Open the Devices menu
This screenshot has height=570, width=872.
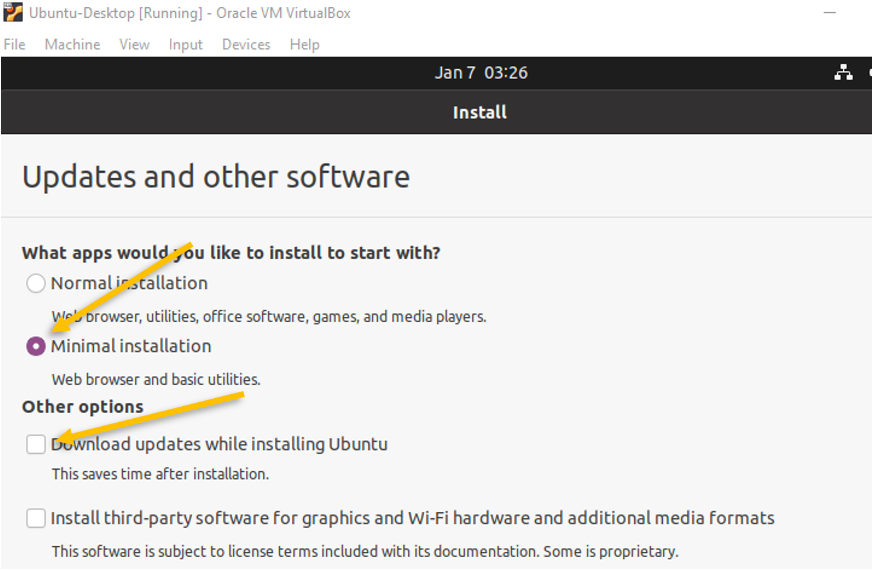coord(246,44)
